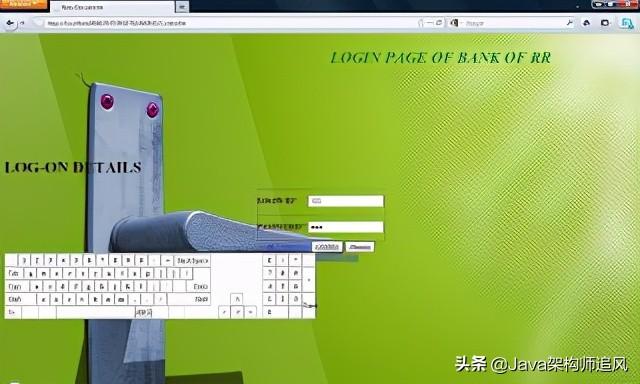
Task: Click the browser forward arrow
Action: [22, 23]
